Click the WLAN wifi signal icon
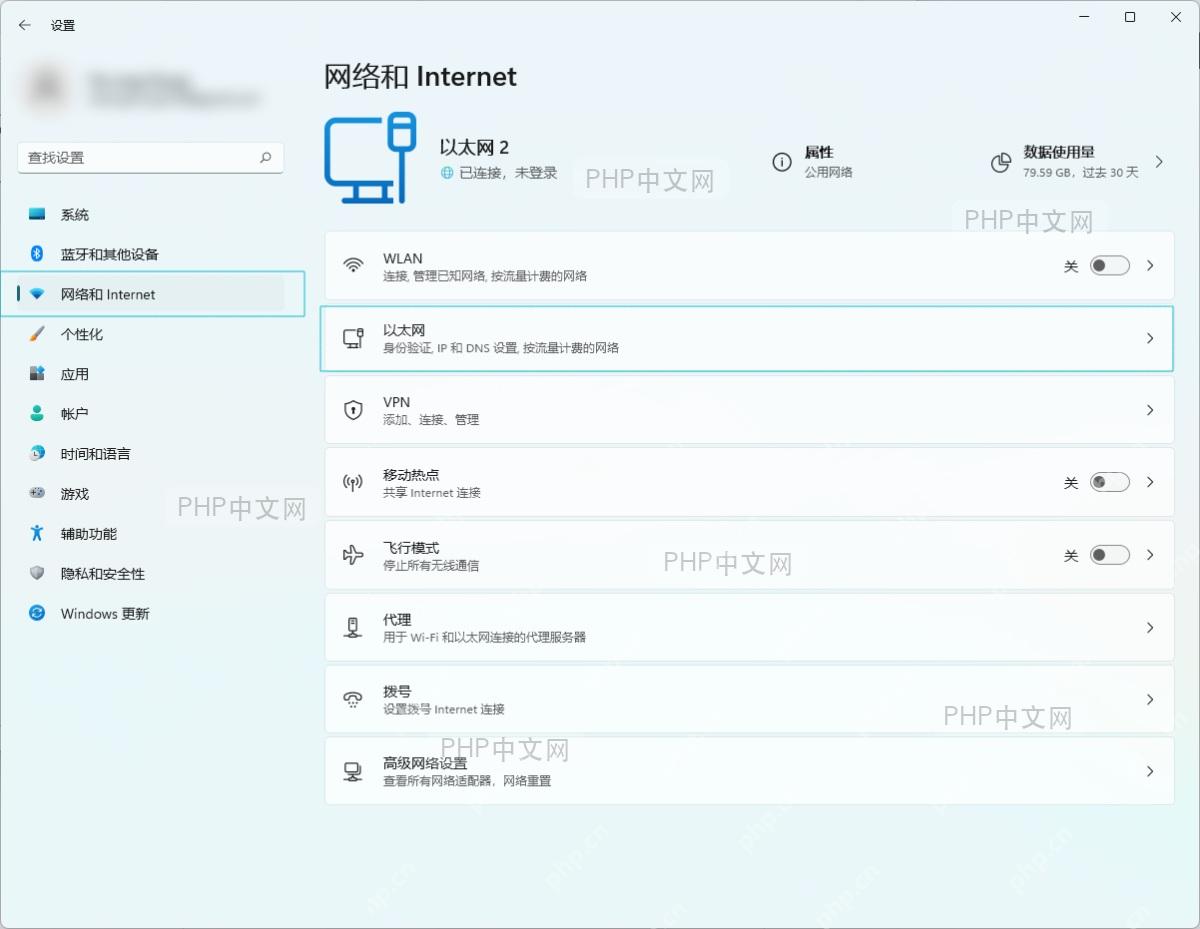Viewport: 1200px width, 929px height. 353,266
